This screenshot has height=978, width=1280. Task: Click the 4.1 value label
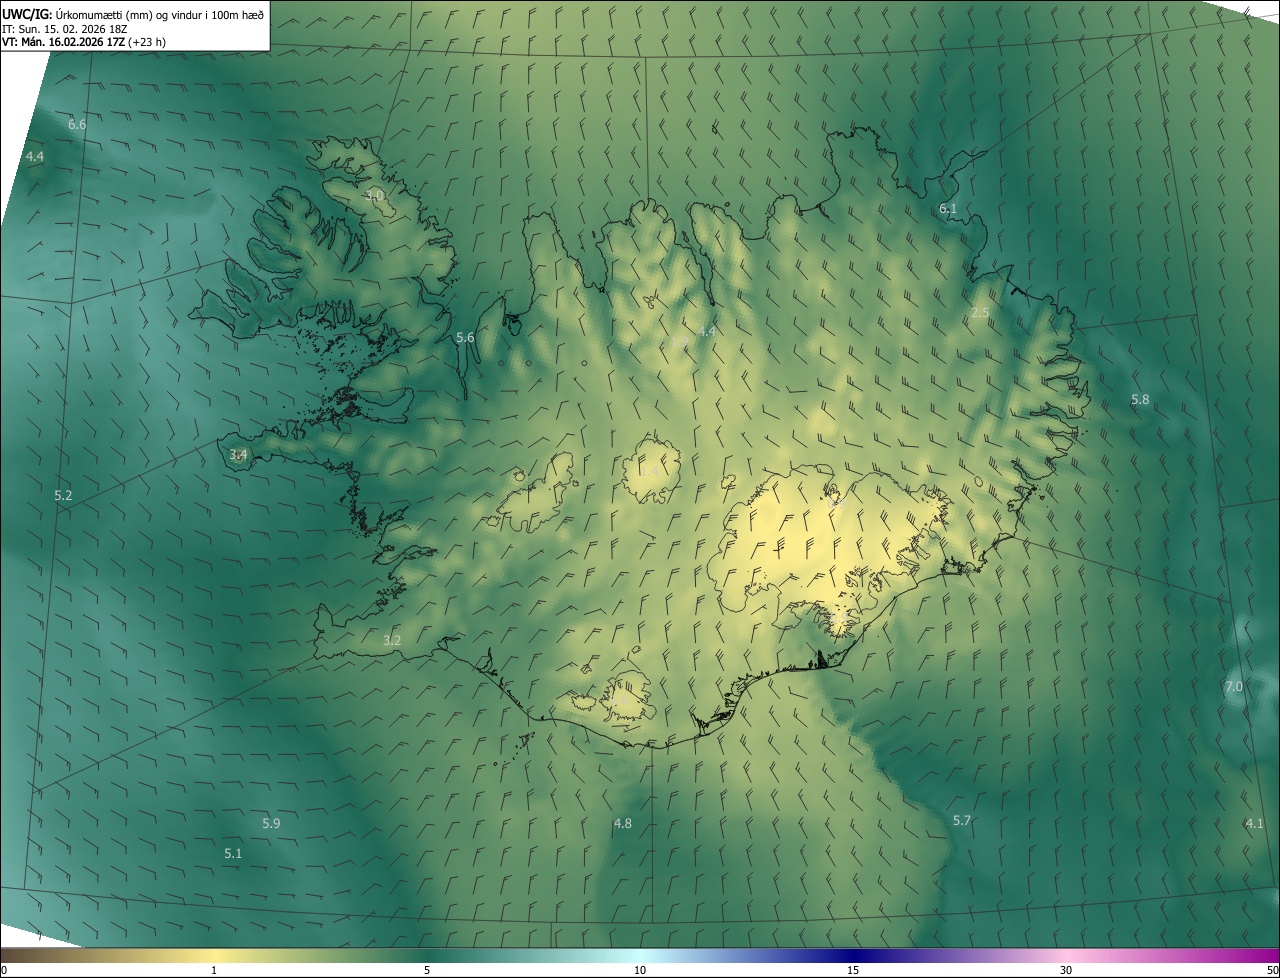click(1254, 824)
